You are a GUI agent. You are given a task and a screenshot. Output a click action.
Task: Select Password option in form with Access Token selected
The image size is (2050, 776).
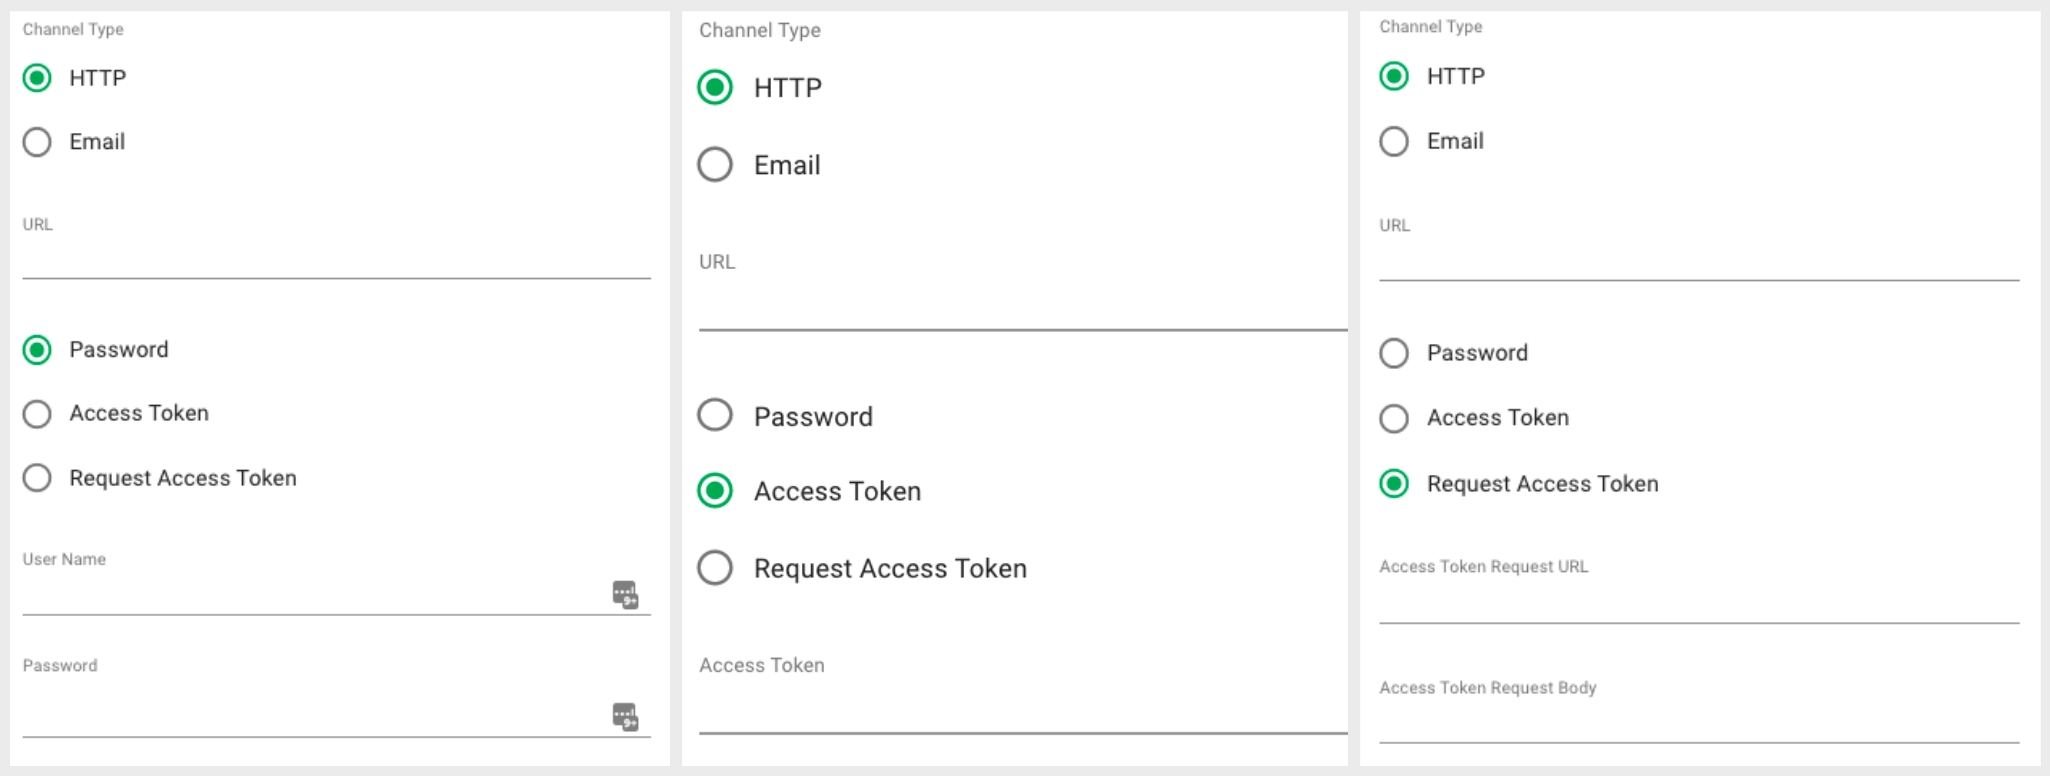(715, 415)
